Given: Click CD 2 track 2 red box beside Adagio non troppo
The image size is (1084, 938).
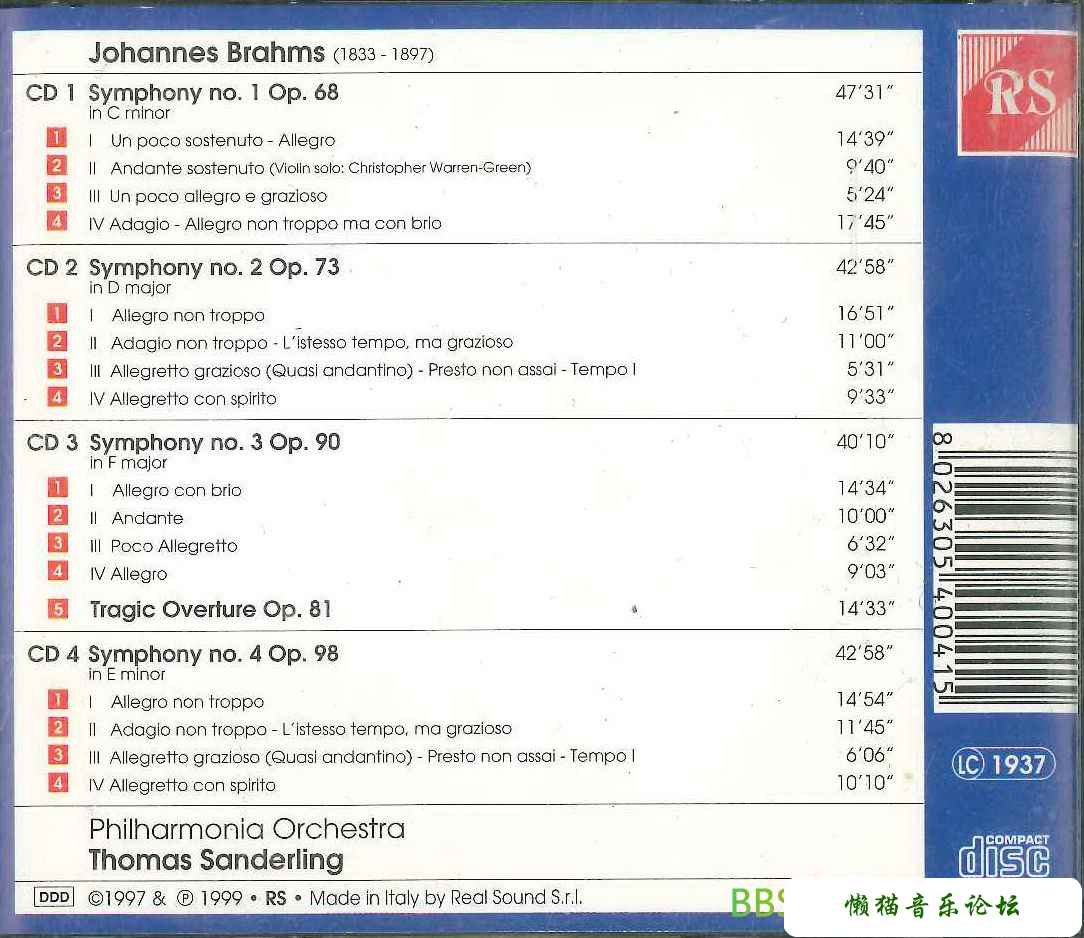Looking at the screenshot, I should tap(57, 341).
